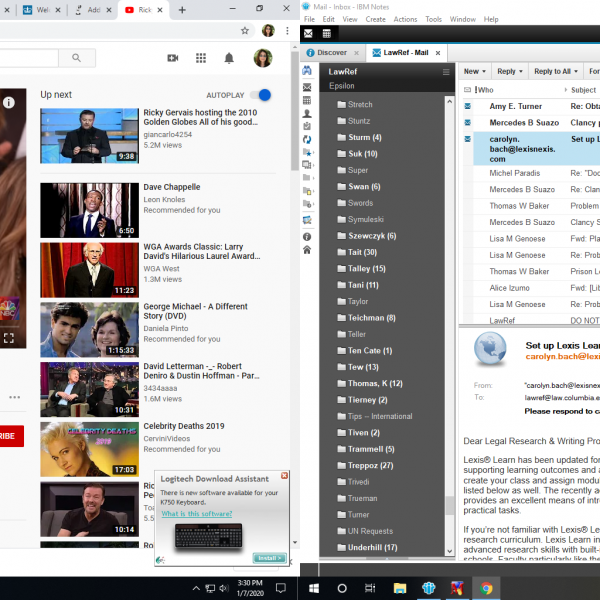Click the three-dot more actions under the video
Viewport: 600px width, 600px height.
(15, 397)
